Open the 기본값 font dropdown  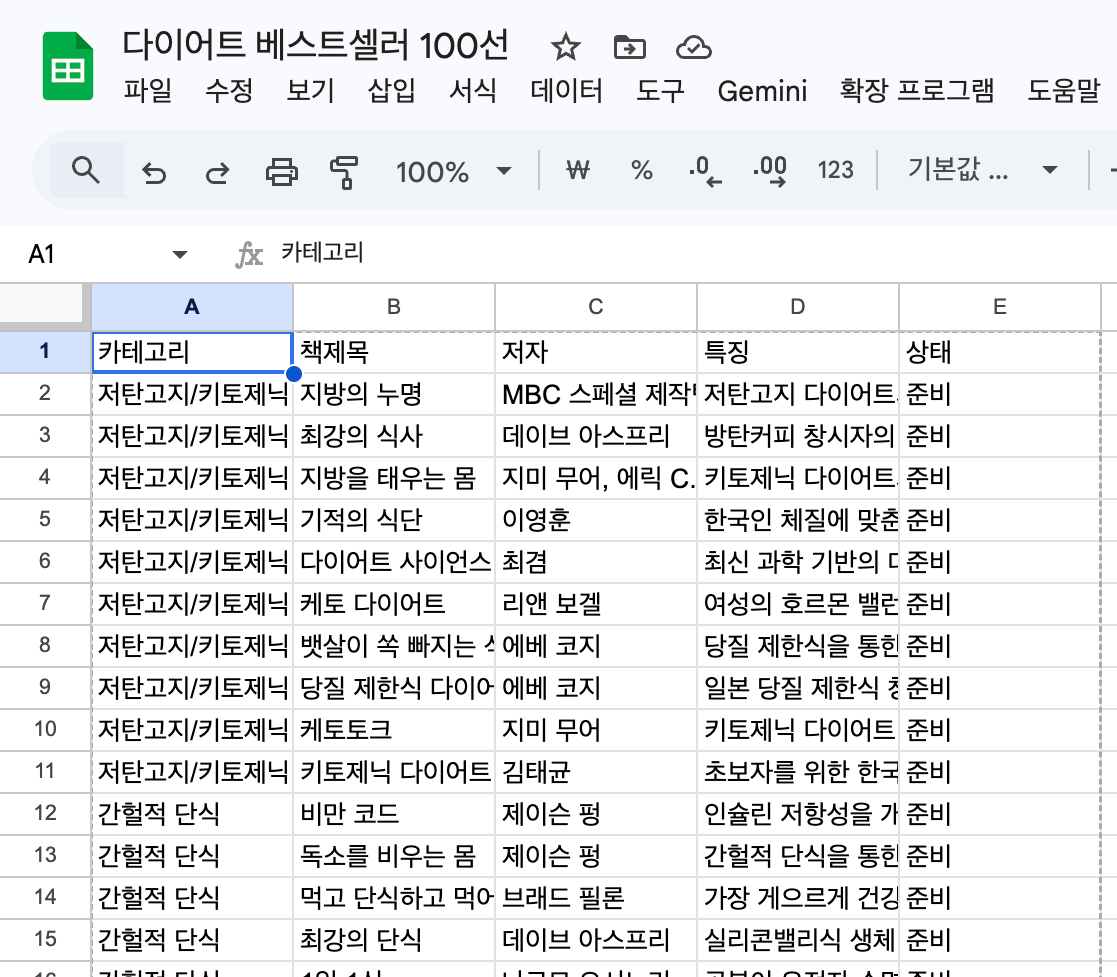click(982, 171)
